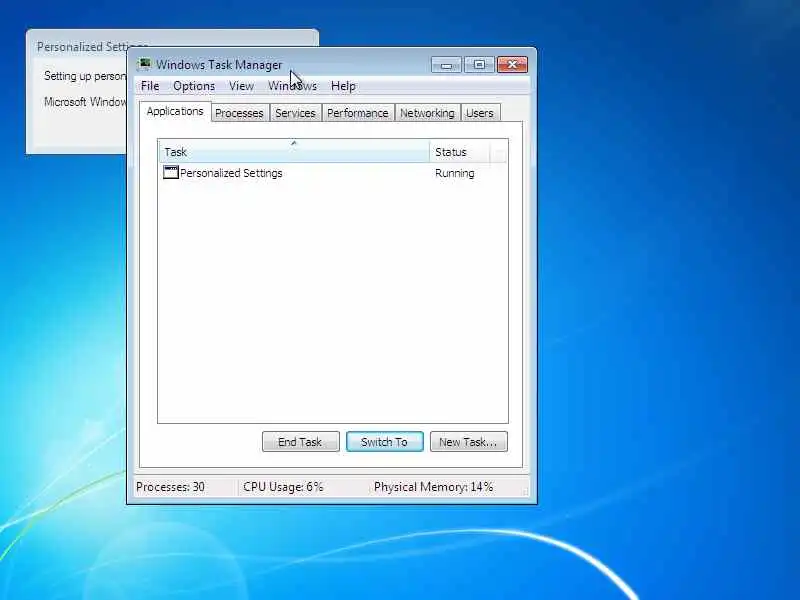Click the Windows Task Manager title text
This screenshot has width=800, height=600.
[219, 65]
